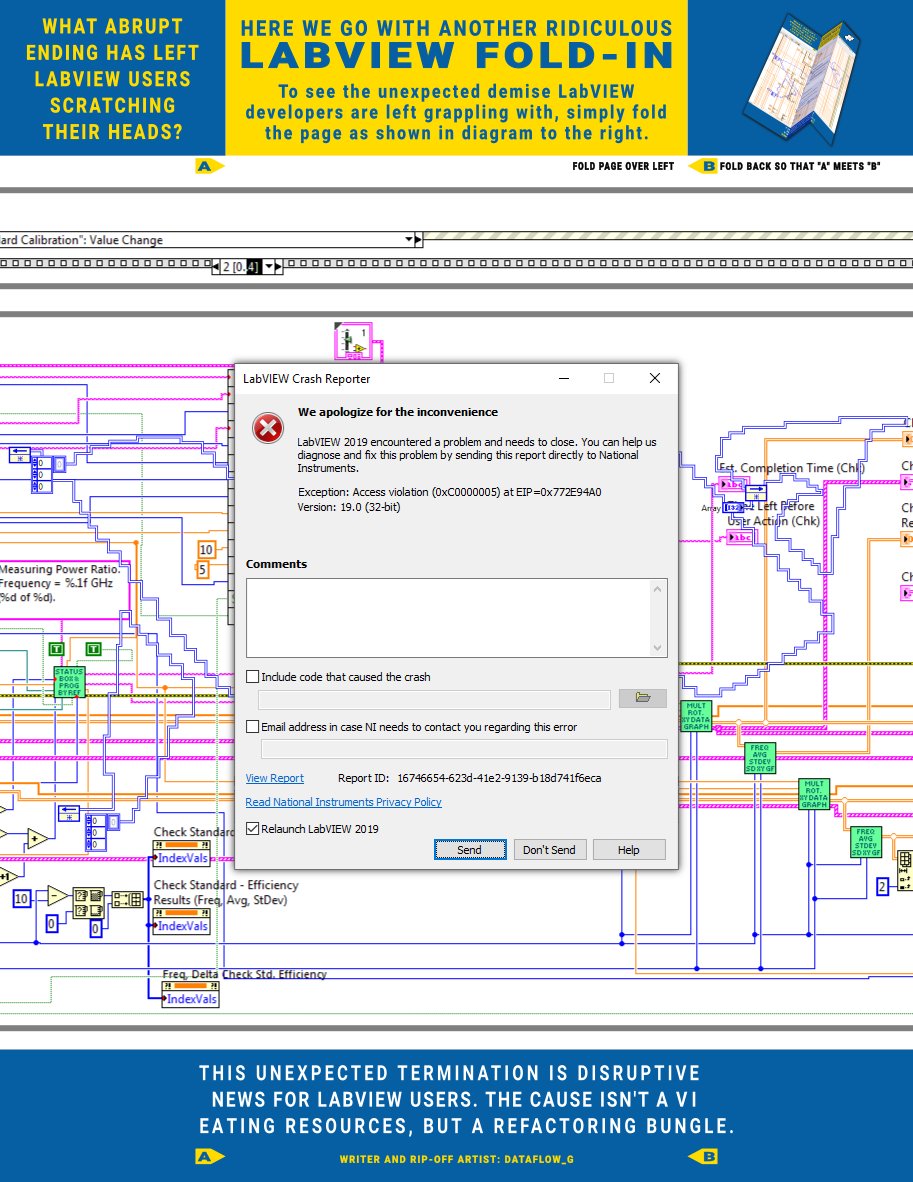Click the I32 Array terminal

(x=734, y=507)
